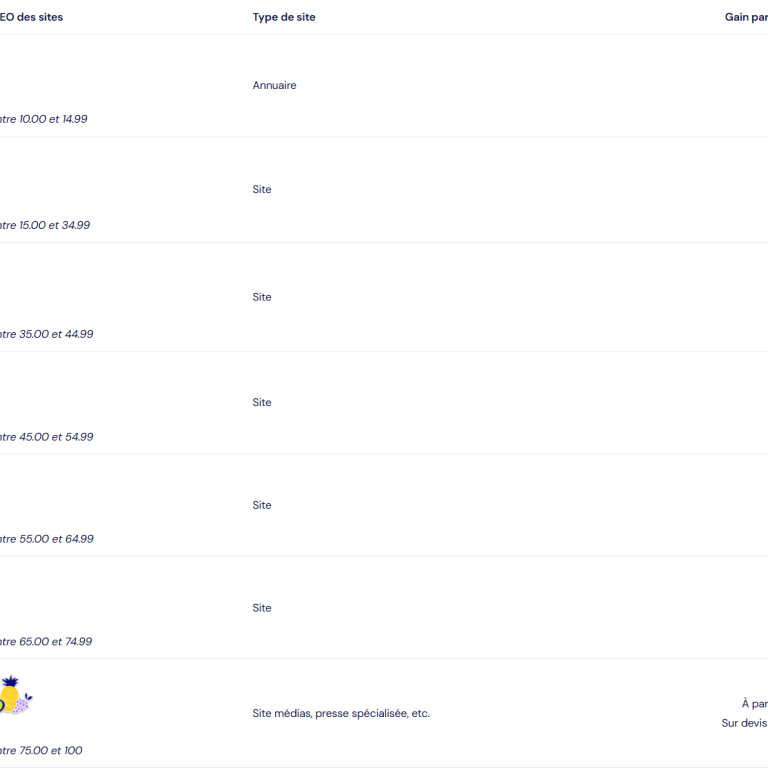768x768 pixels.
Task: Select "Site" in the 65.00–74.99 row
Action: point(262,608)
